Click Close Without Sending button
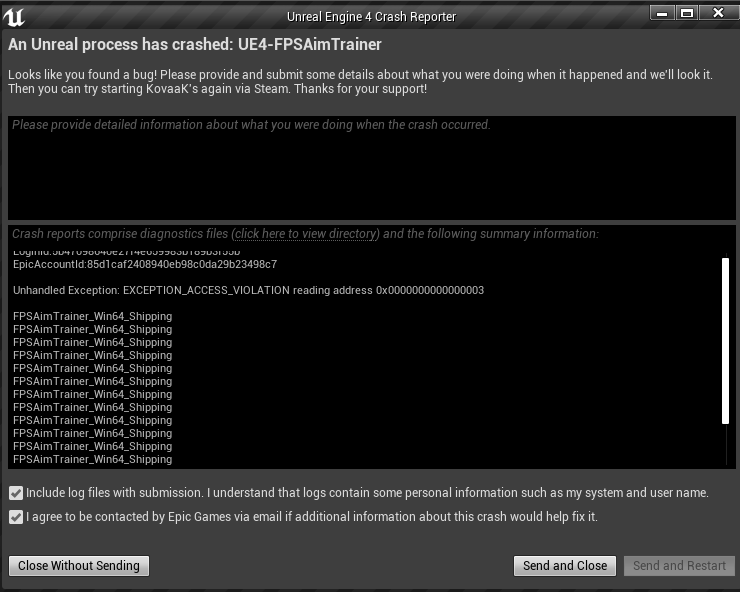Screen dimensions: 740x592 pyautogui.click(x=79, y=566)
